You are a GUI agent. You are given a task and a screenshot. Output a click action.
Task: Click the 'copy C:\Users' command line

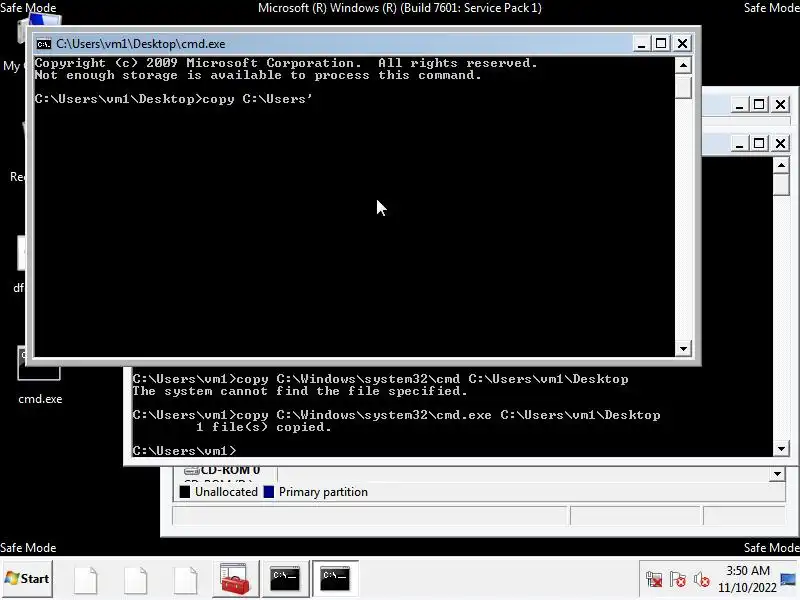pyautogui.click(x=173, y=99)
